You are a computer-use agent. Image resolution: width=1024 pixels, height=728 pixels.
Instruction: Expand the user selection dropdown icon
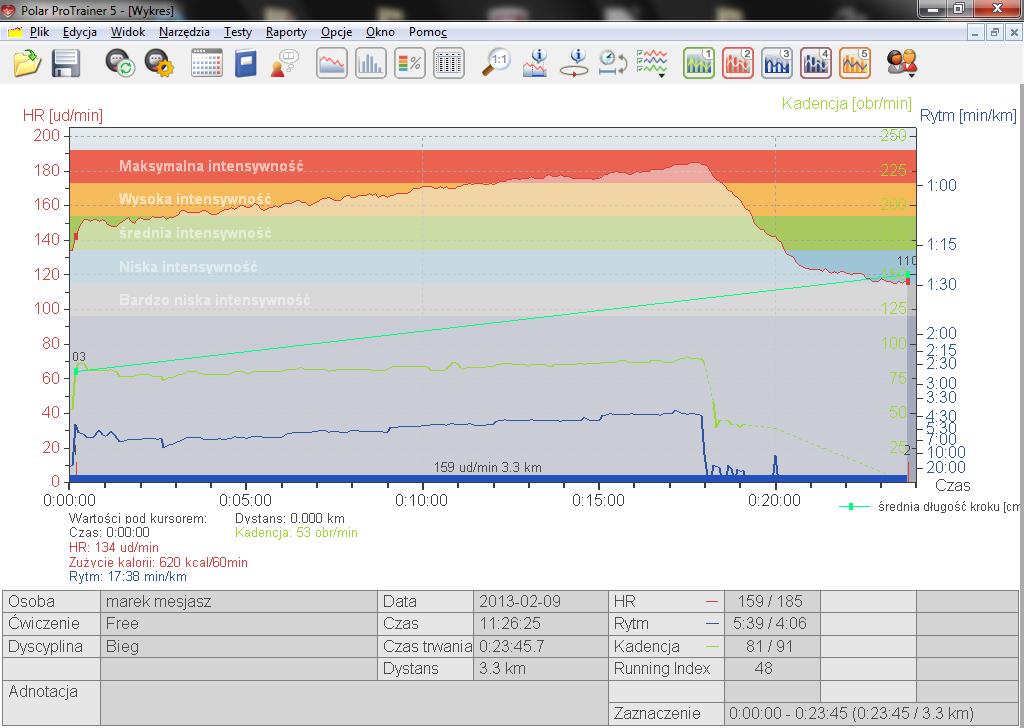pyautogui.click(x=903, y=63)
